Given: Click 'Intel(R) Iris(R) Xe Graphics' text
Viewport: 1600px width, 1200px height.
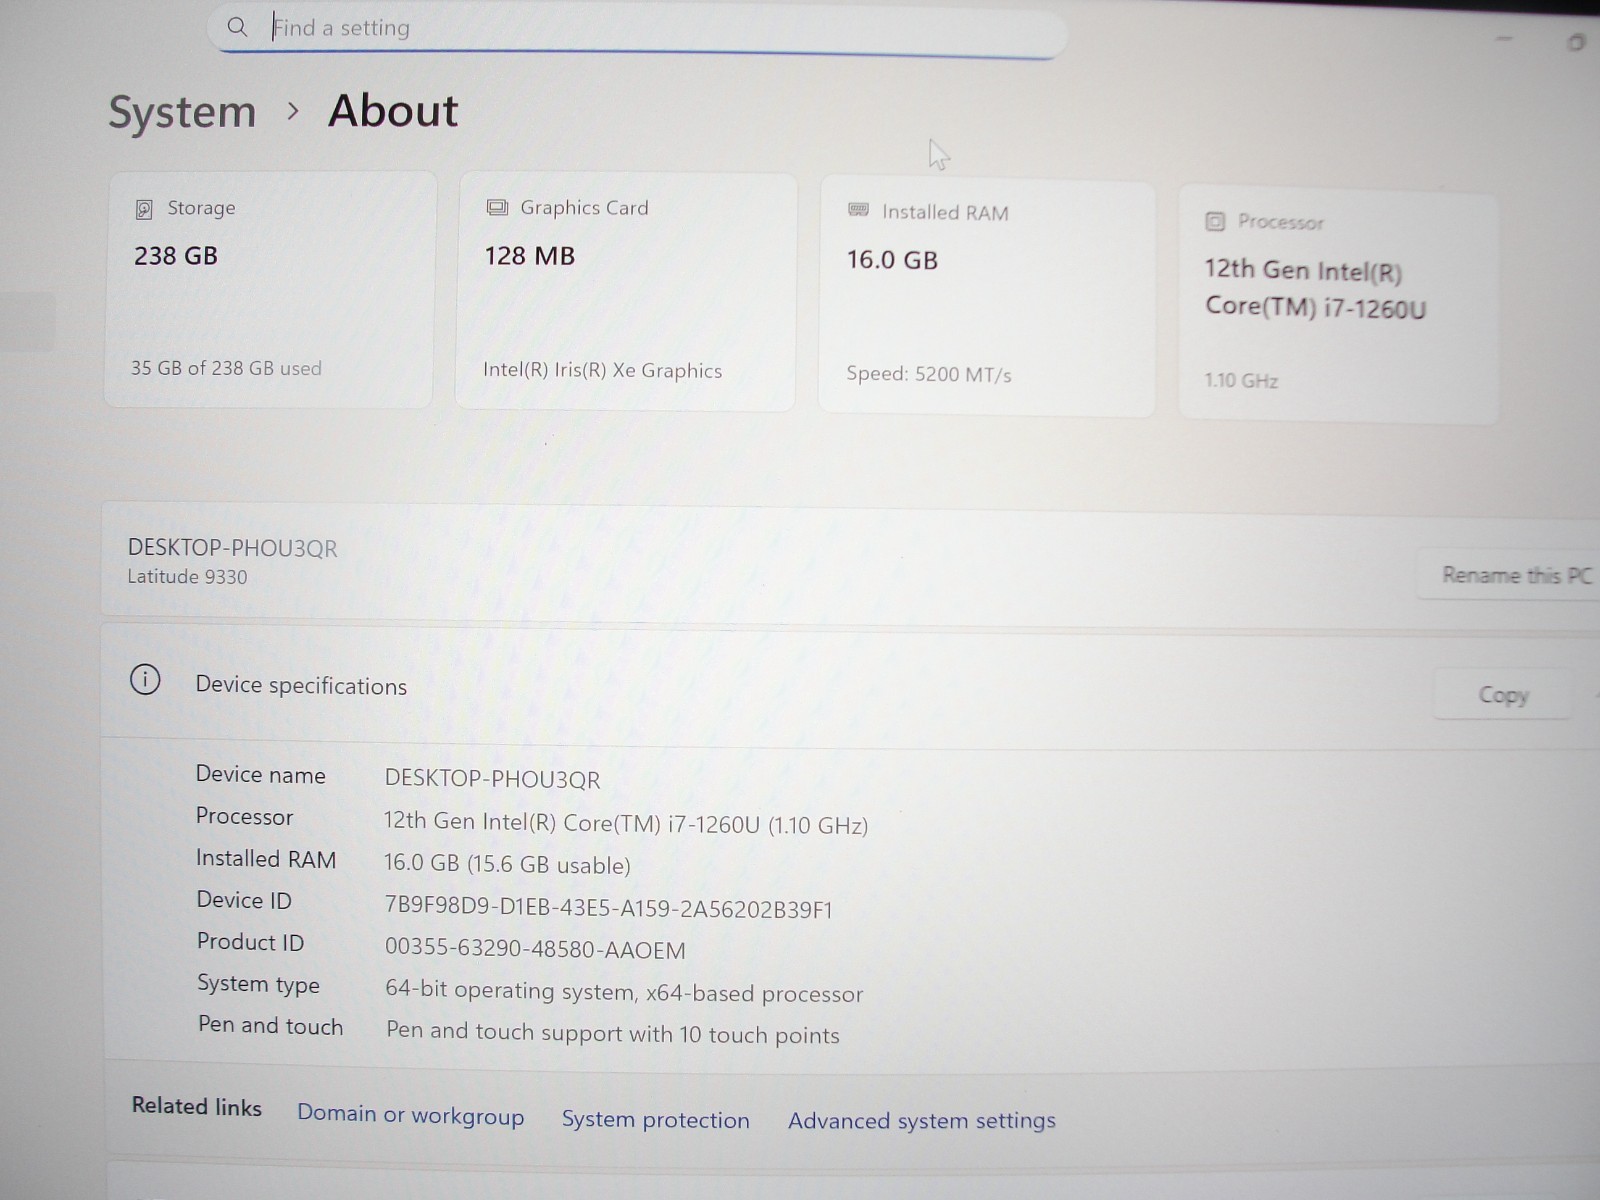Looking at the screenshot, I should pyautogui.click(x=602, y=370).
